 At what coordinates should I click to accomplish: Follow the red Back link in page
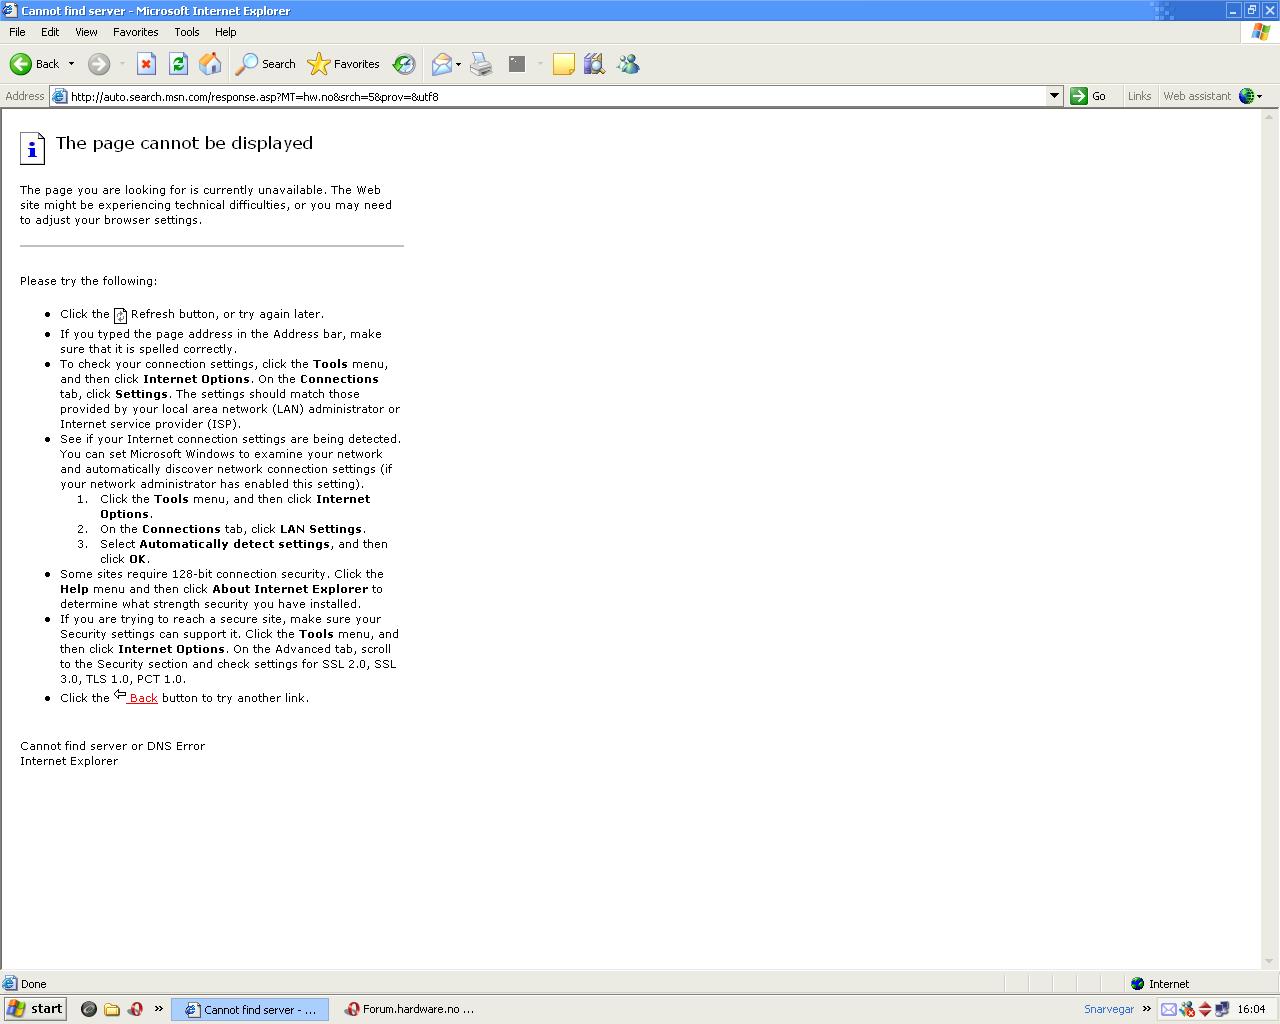tap(142, 698)
